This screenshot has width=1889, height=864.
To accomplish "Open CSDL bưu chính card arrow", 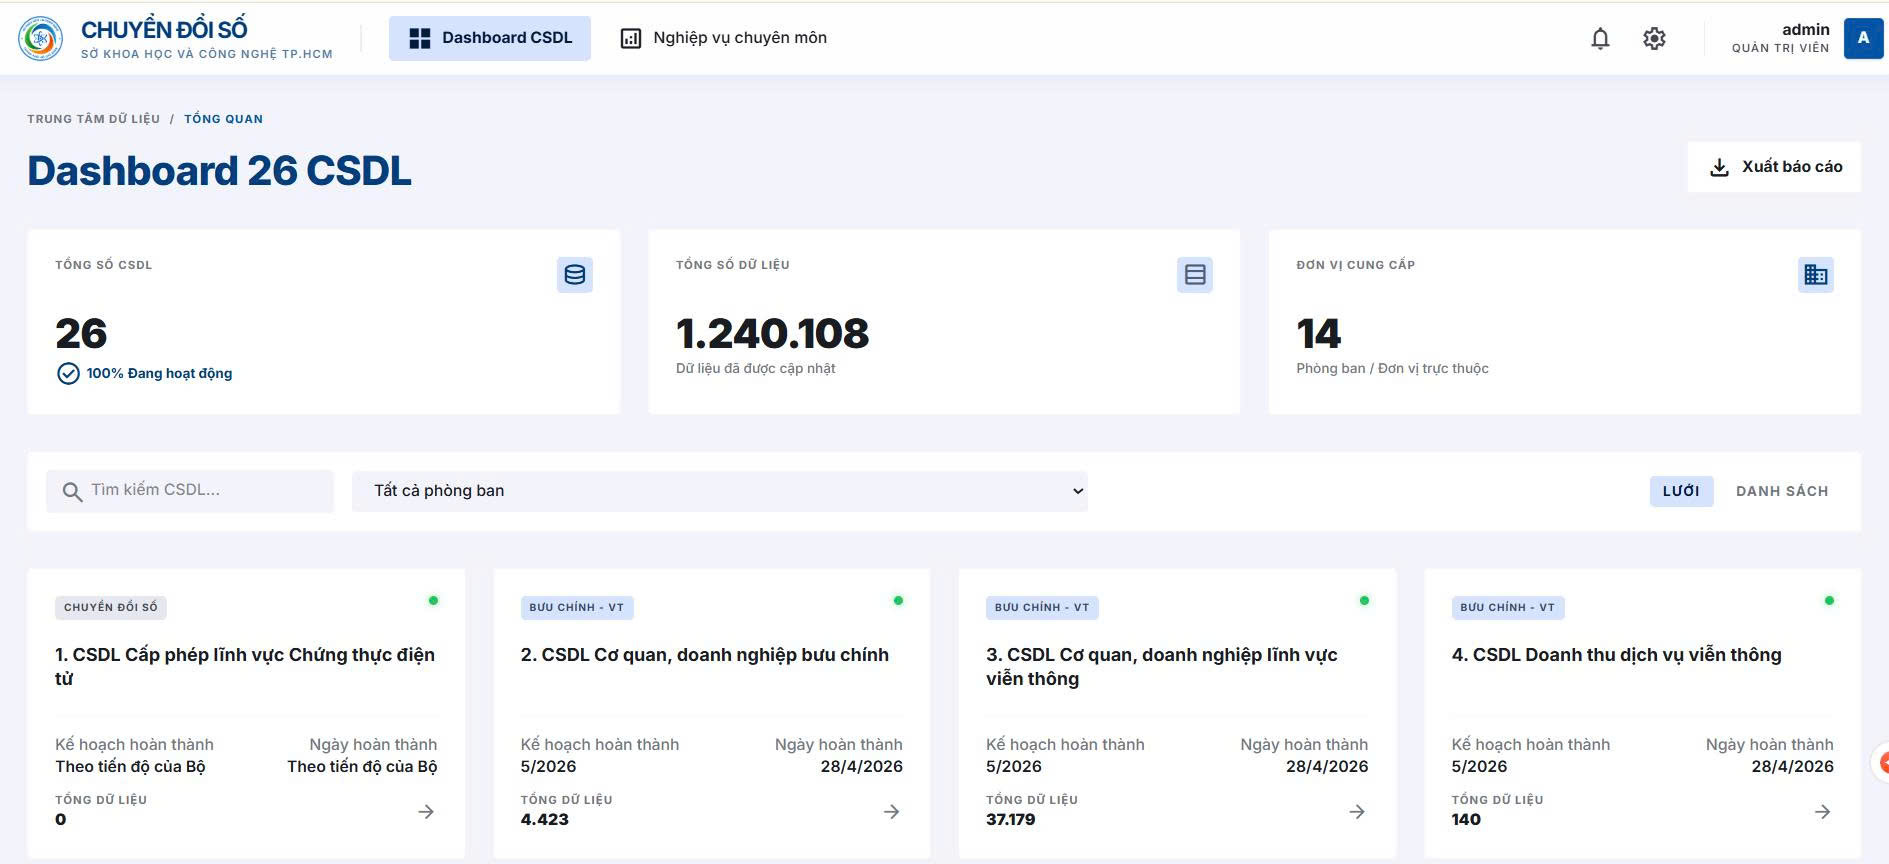I will (x=892, y=812).
